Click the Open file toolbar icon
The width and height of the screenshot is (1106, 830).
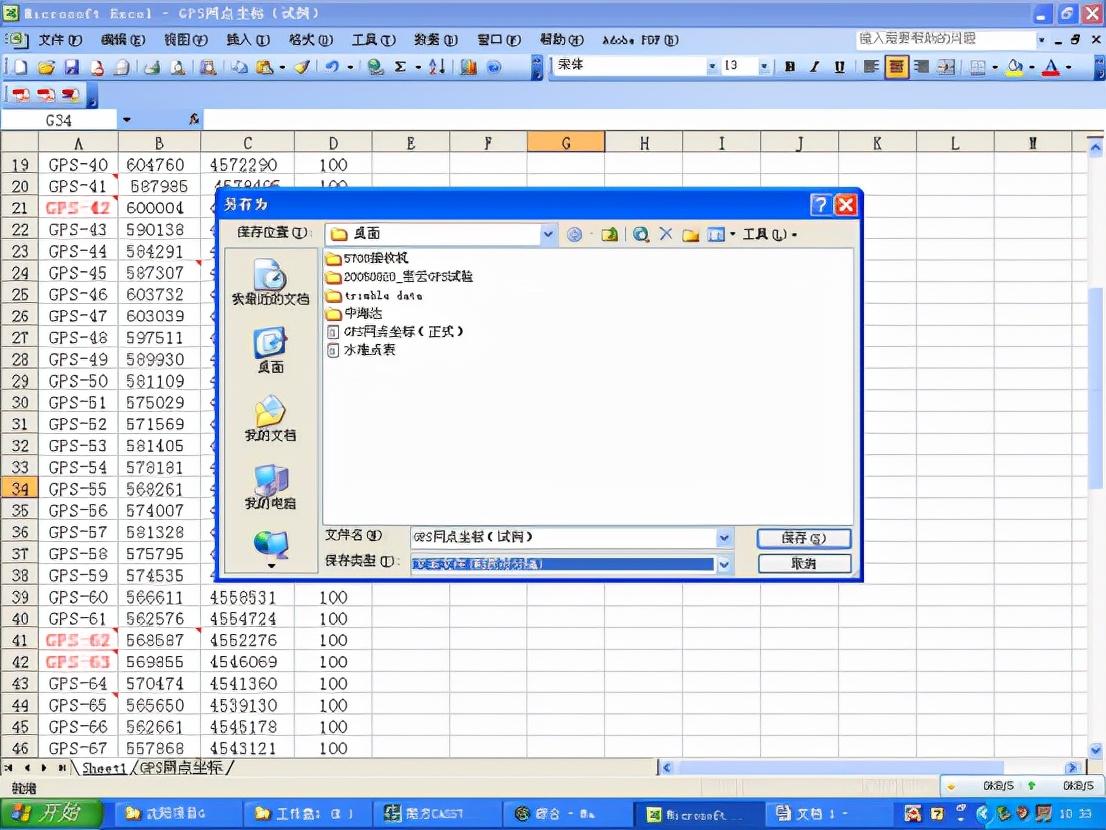click(47, 67)
